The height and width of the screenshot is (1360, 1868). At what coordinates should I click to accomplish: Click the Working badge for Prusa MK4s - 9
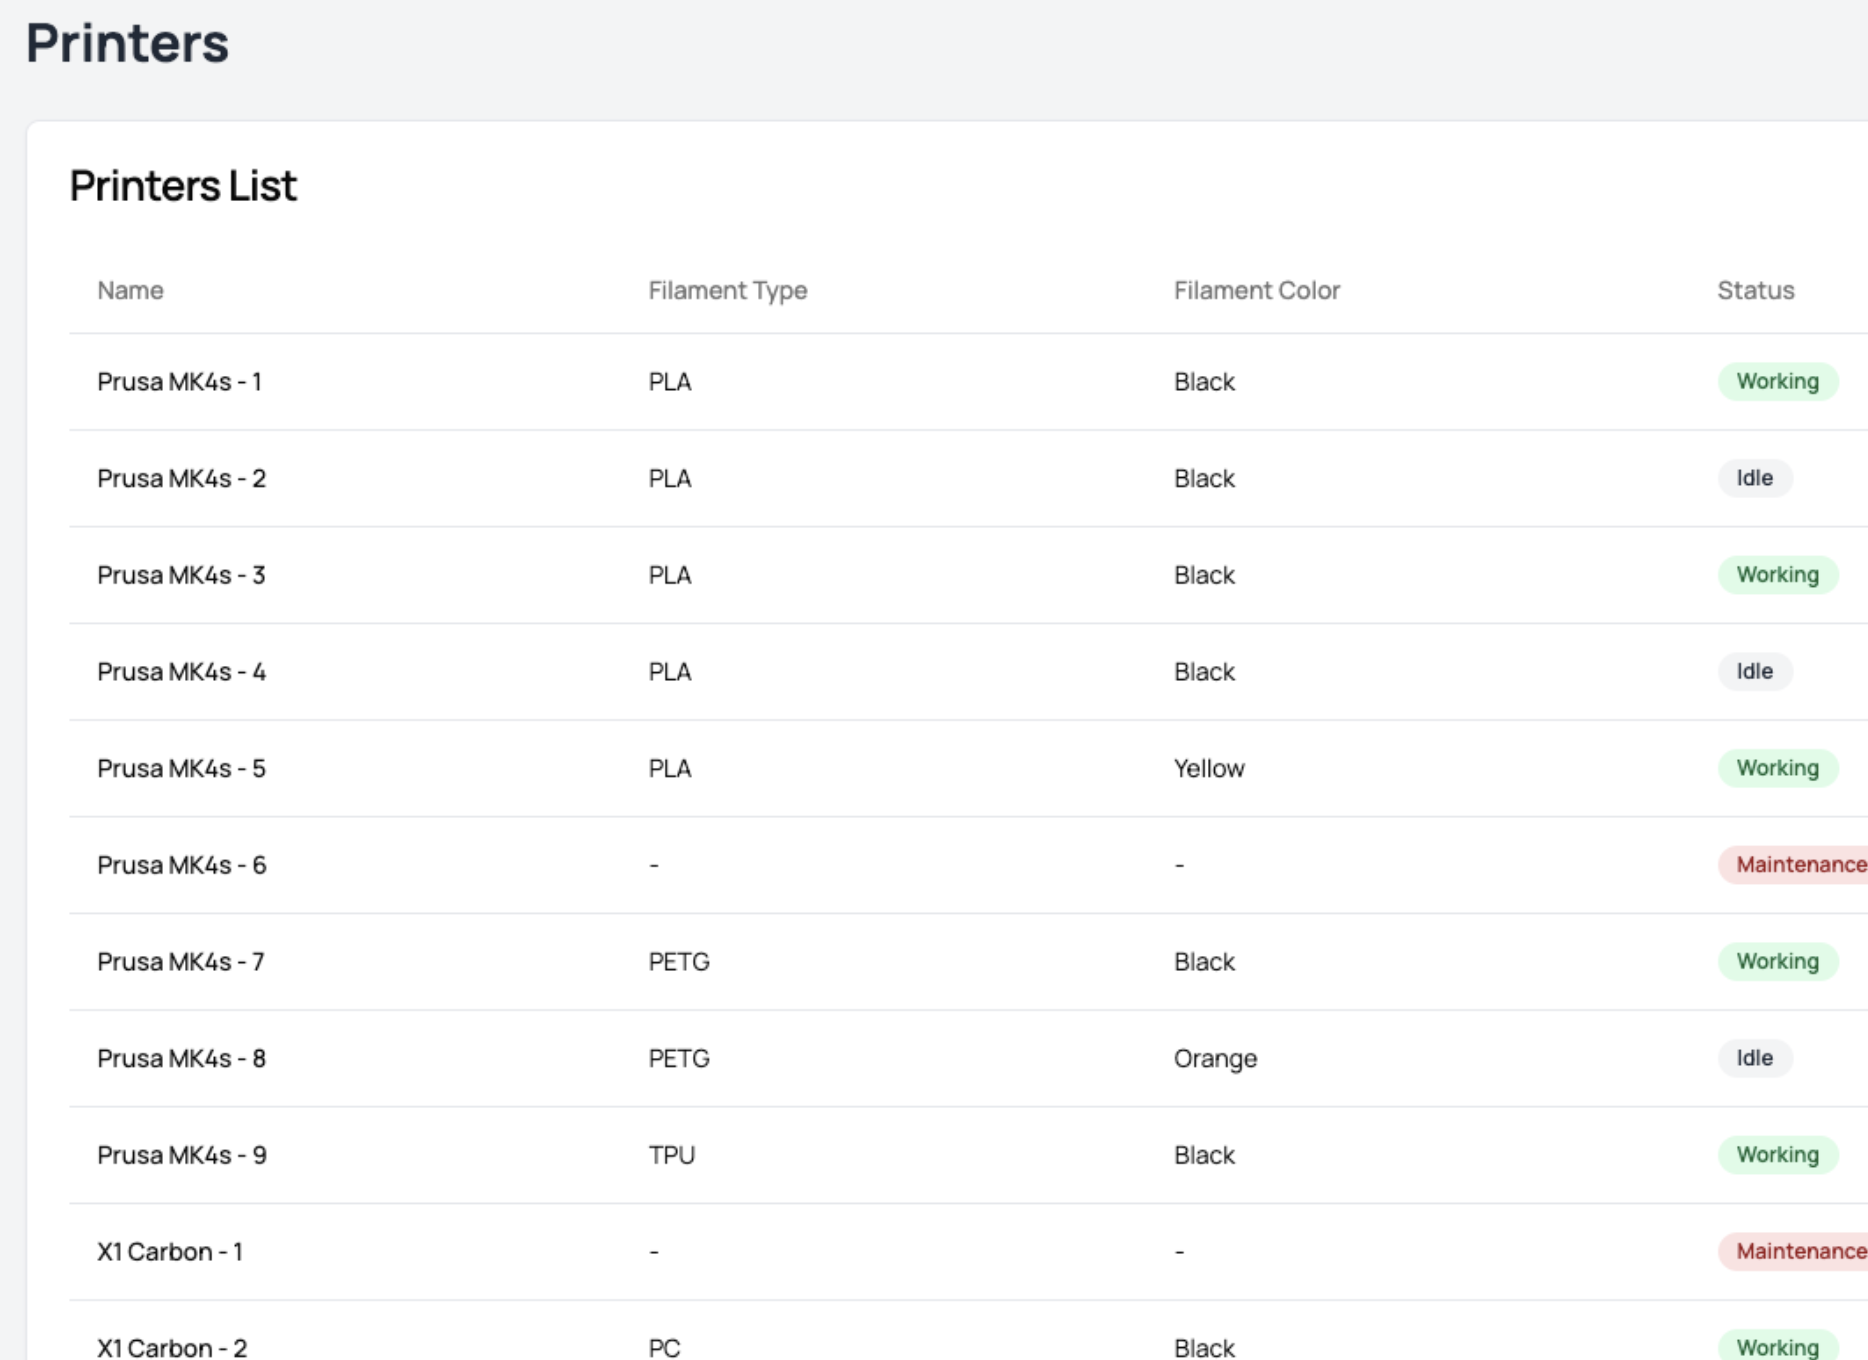point(1777,1155)
